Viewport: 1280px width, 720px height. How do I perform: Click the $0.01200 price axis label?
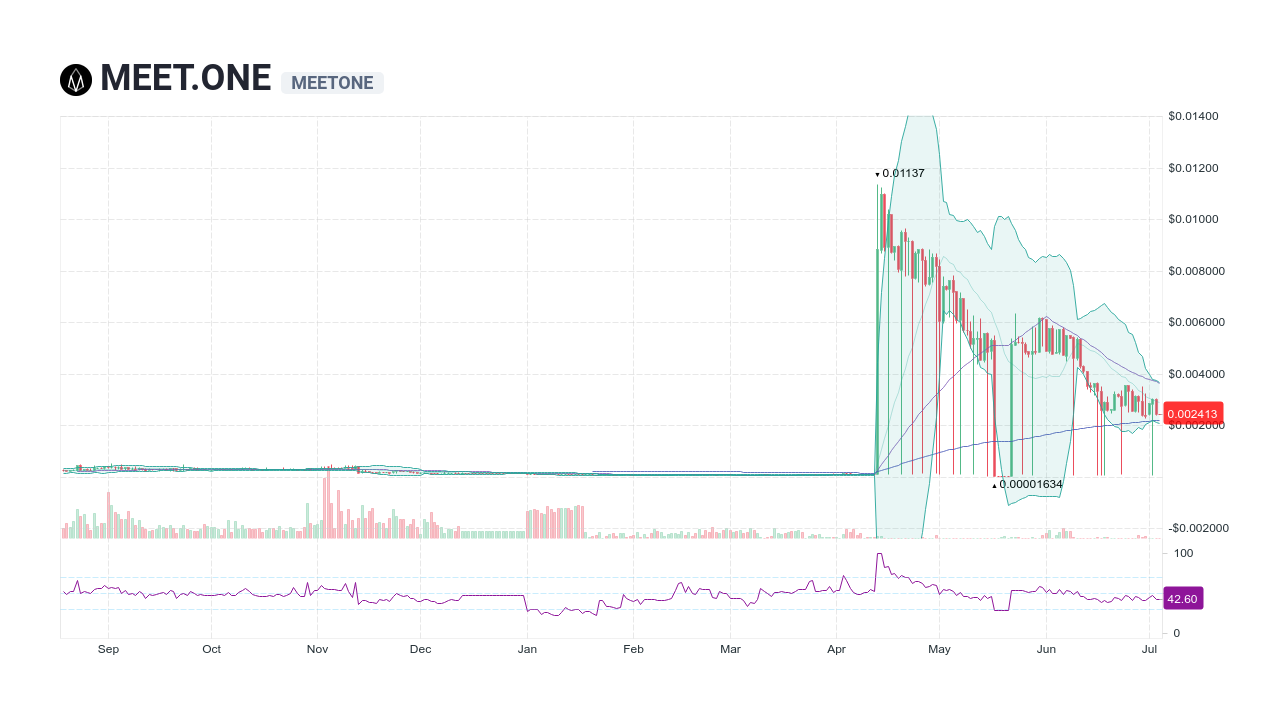pos(1193,168)
